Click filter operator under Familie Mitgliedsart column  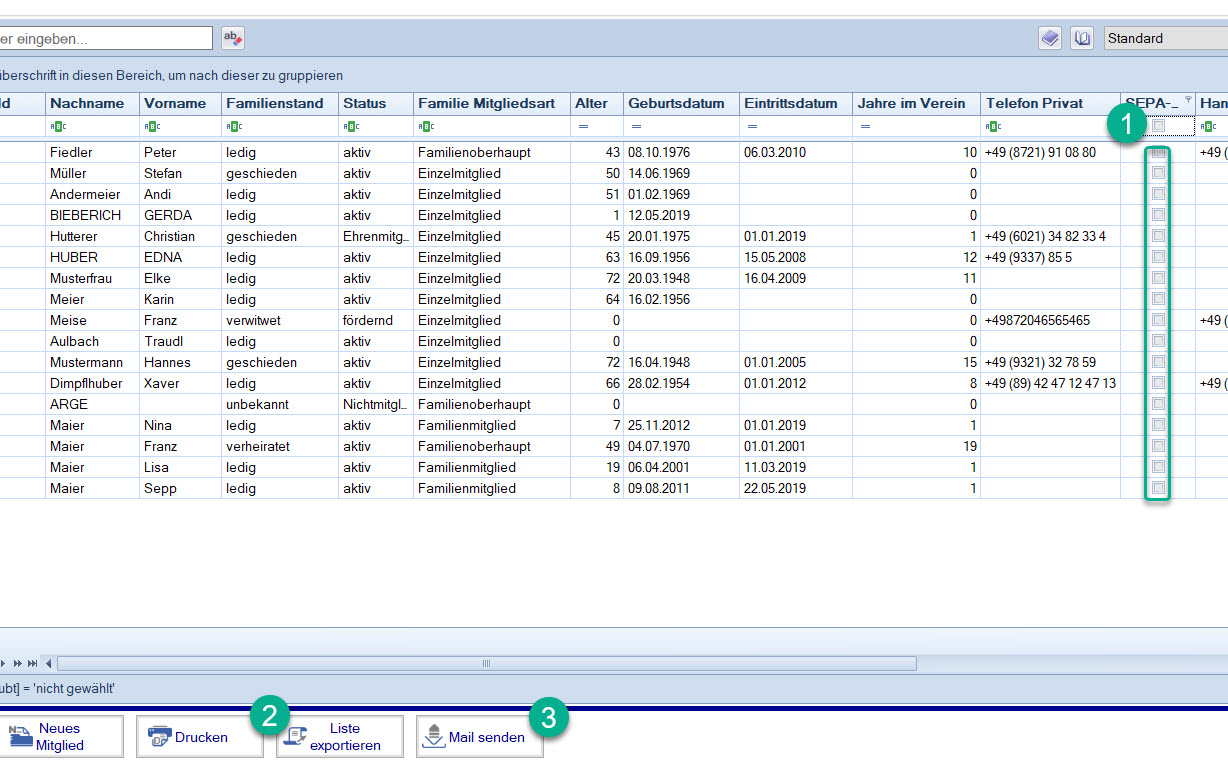pos(425,126)
